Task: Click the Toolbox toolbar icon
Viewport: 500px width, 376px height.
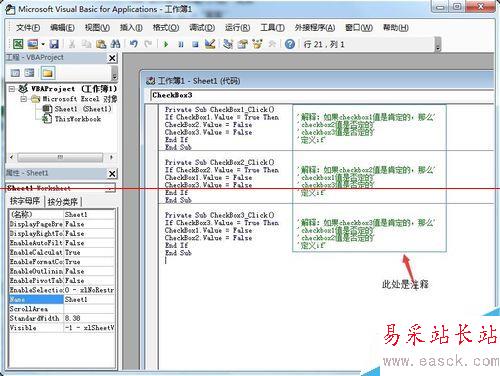Action: pyautogui.click(x=272, y=44)
